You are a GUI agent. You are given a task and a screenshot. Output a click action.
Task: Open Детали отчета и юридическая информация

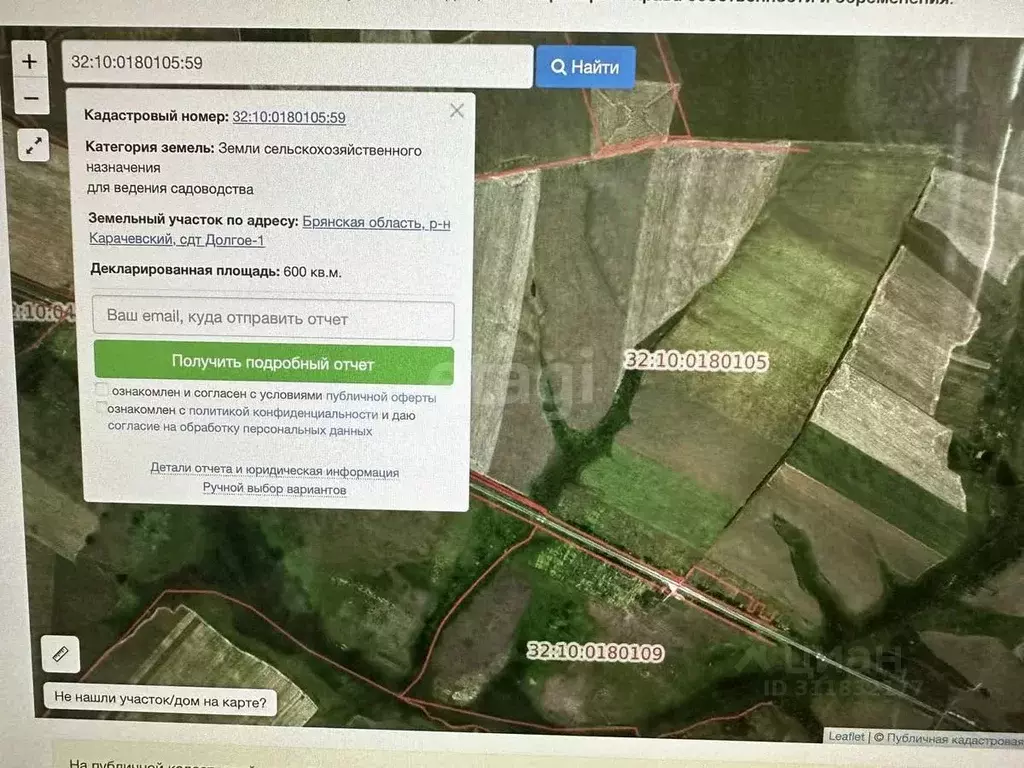(x=274, y=470)
